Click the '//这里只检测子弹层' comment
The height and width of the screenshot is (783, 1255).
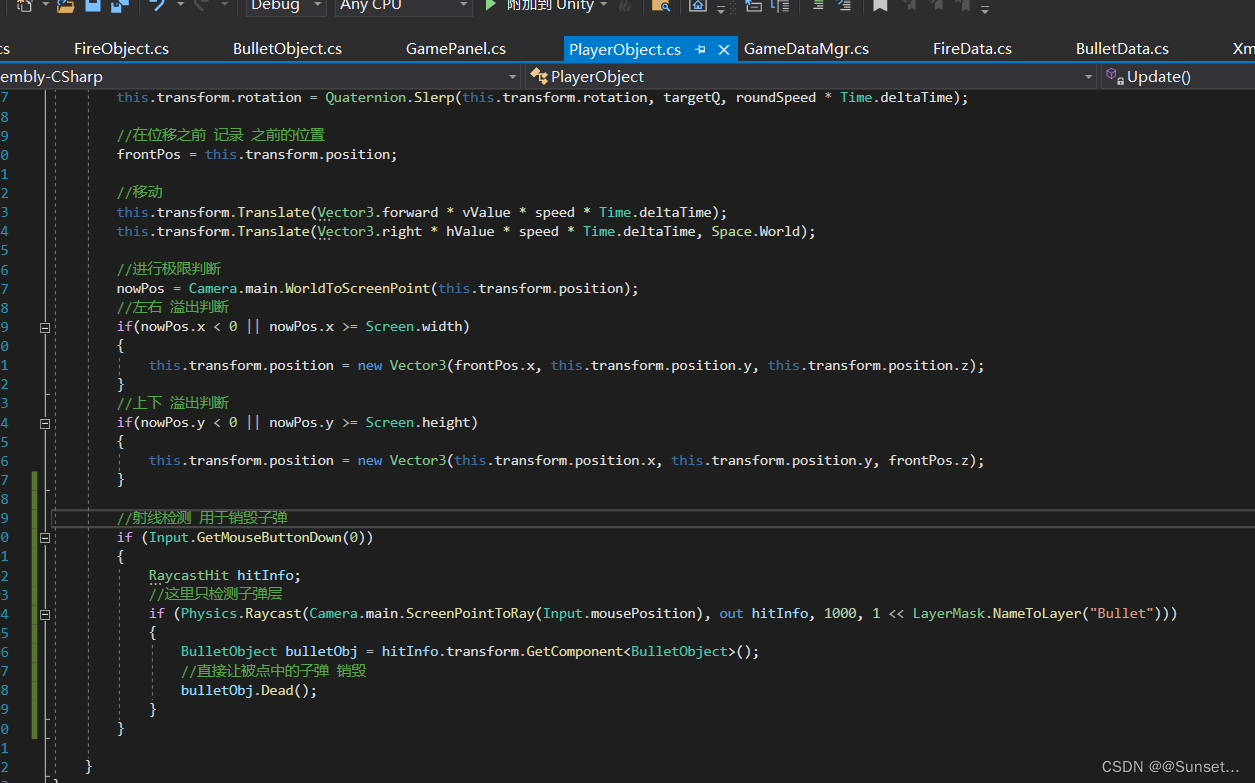coord(216,595)
